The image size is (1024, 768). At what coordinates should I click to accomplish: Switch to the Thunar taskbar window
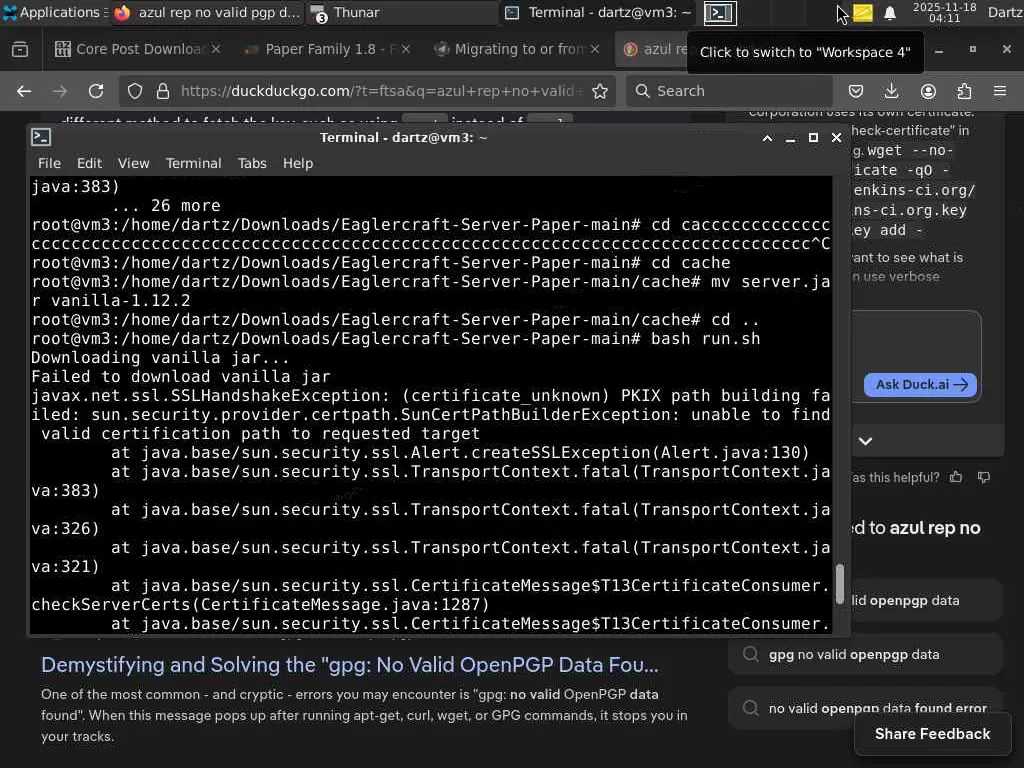(402, 12)
